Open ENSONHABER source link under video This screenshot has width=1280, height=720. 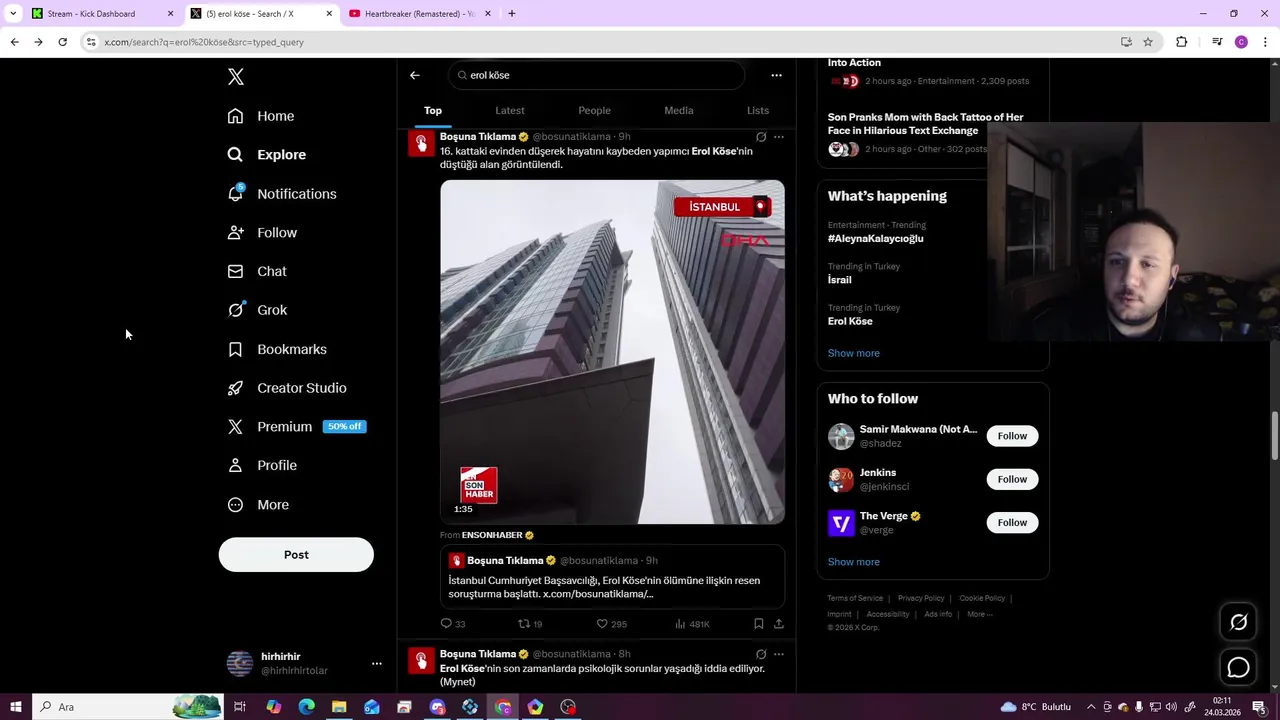coord(497,535)
